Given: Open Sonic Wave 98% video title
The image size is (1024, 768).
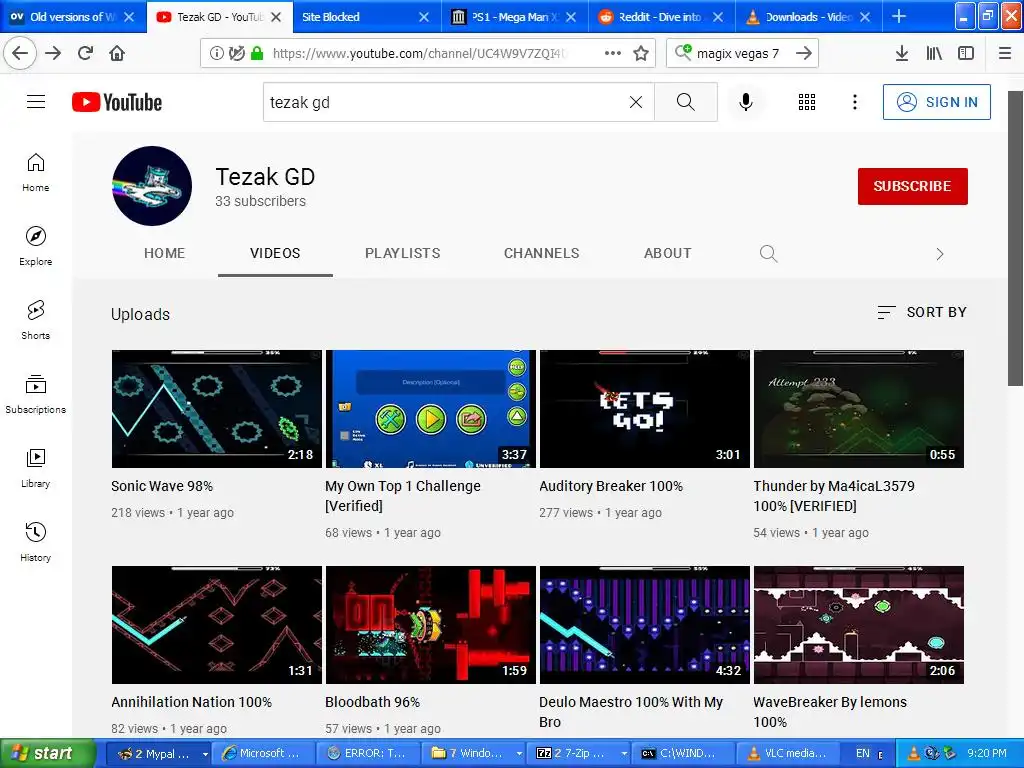Looking at the screenshot, I should pyautogui.click(x=162, y=486).
